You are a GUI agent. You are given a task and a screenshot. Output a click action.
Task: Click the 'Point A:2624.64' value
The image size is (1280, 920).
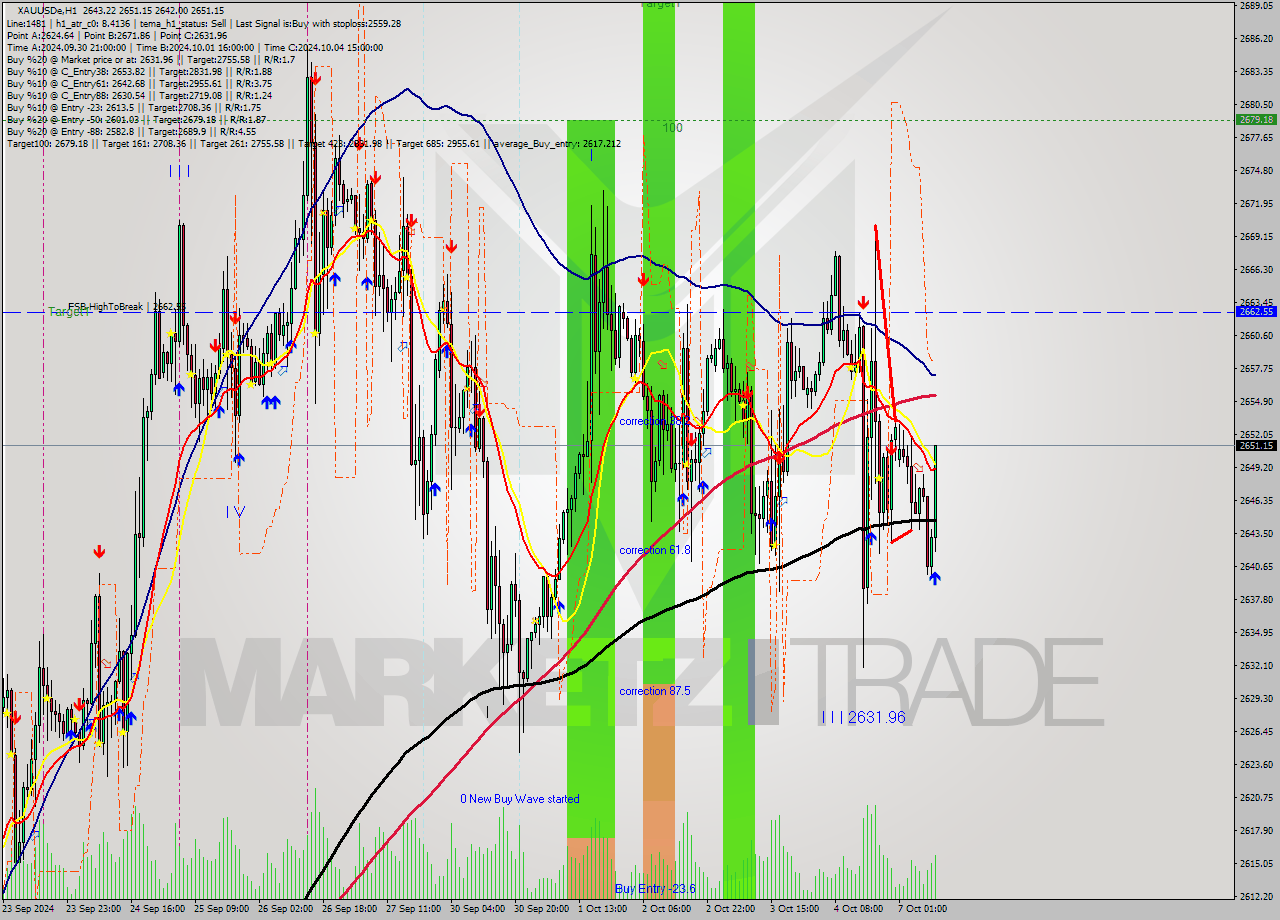coord(40,36)
